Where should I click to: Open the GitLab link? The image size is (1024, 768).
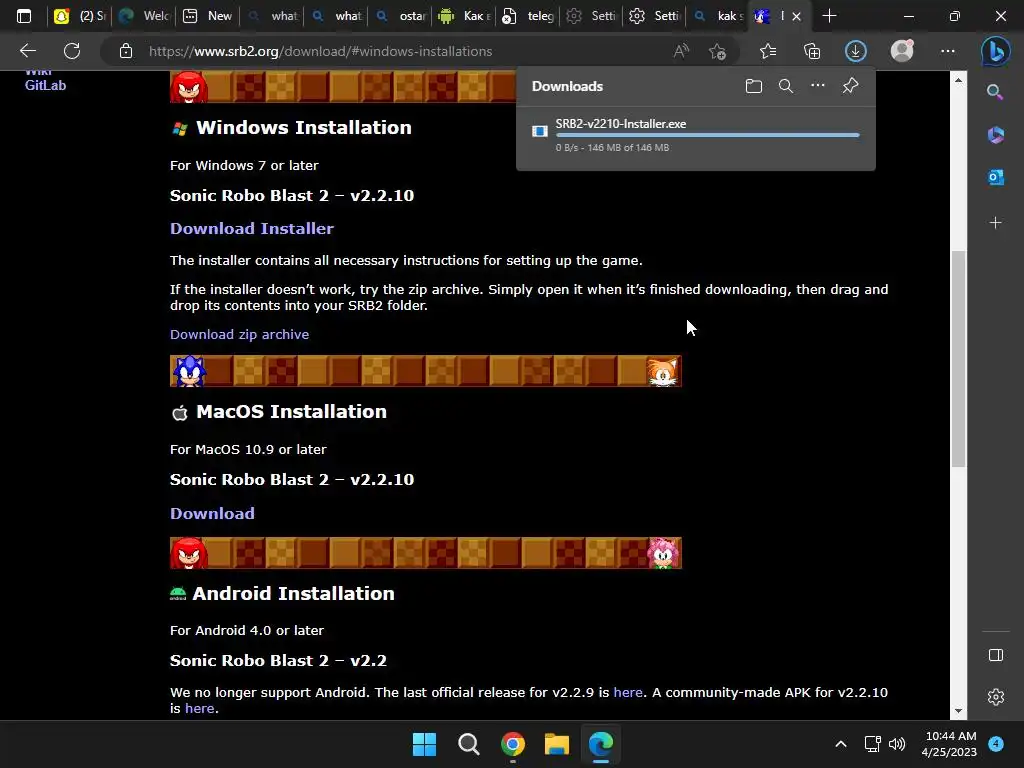coord(45,85)
